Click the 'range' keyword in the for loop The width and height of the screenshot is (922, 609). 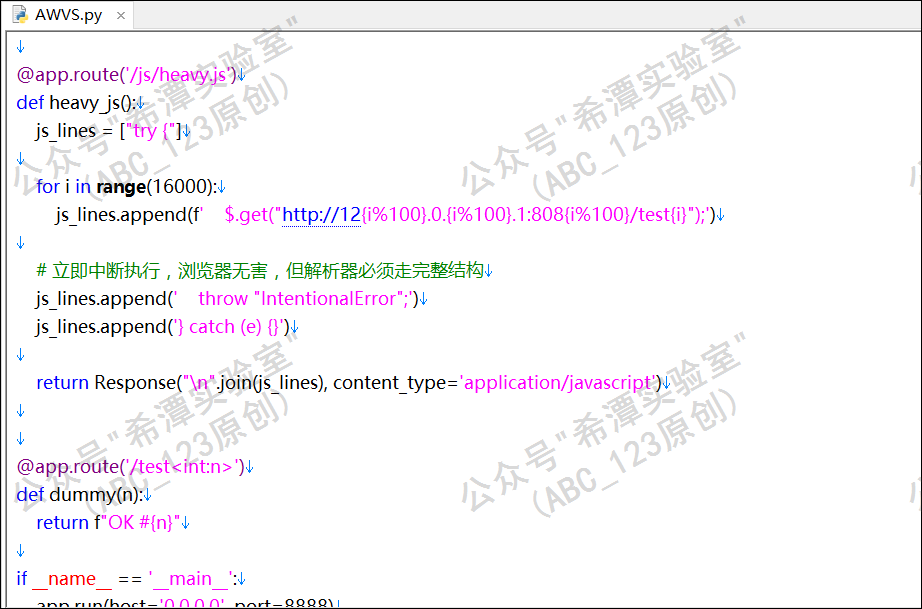point(121,187)
